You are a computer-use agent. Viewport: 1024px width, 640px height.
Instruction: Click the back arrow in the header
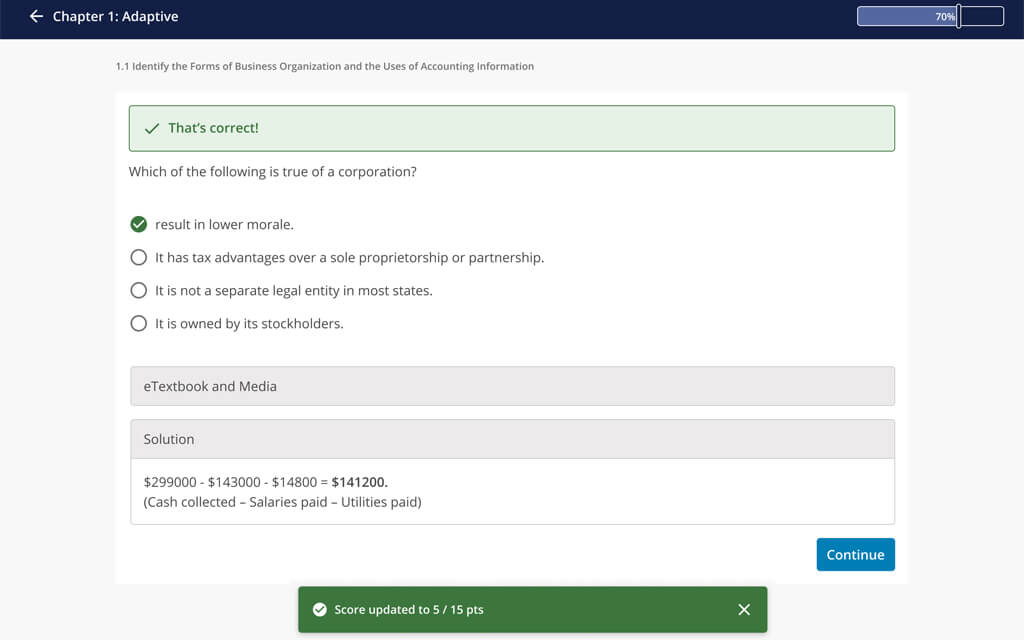pyautogui.click(x=36, y=16)
